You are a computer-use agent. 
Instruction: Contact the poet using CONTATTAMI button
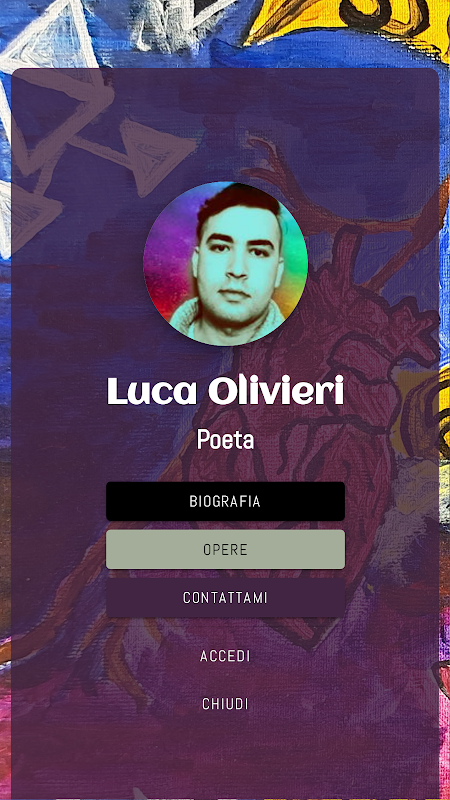(x=226, y=597)
